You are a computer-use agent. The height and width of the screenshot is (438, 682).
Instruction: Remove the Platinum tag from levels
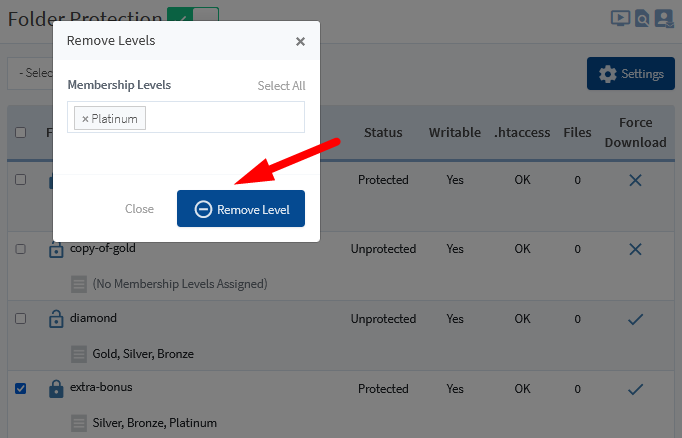click(x=85, y=119)
